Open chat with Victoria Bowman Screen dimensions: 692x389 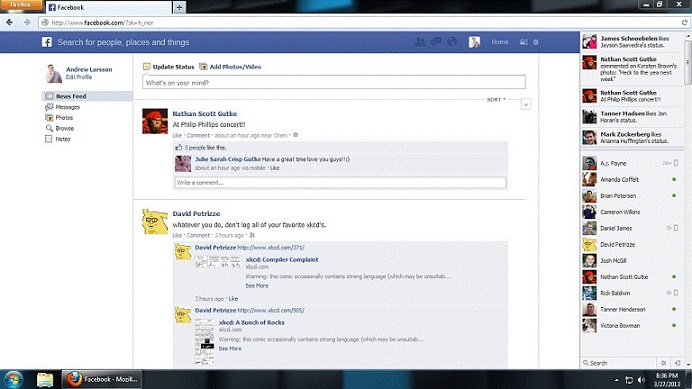632,325
